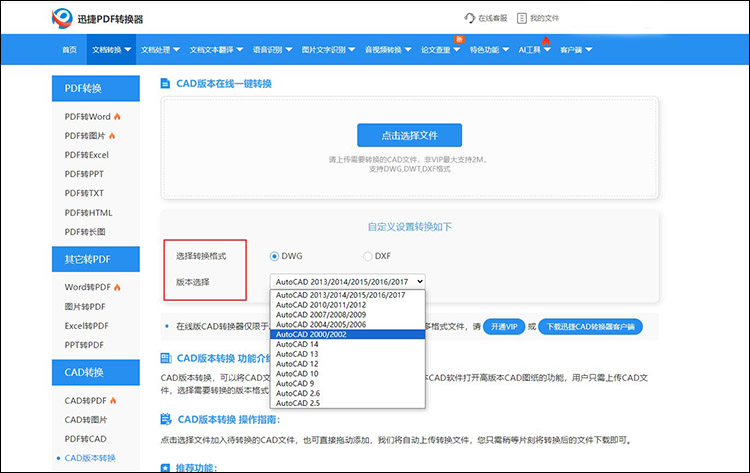
Task: Click icon beside CAD版本转换 操作指南 heading
Action: tap(165, 419)
